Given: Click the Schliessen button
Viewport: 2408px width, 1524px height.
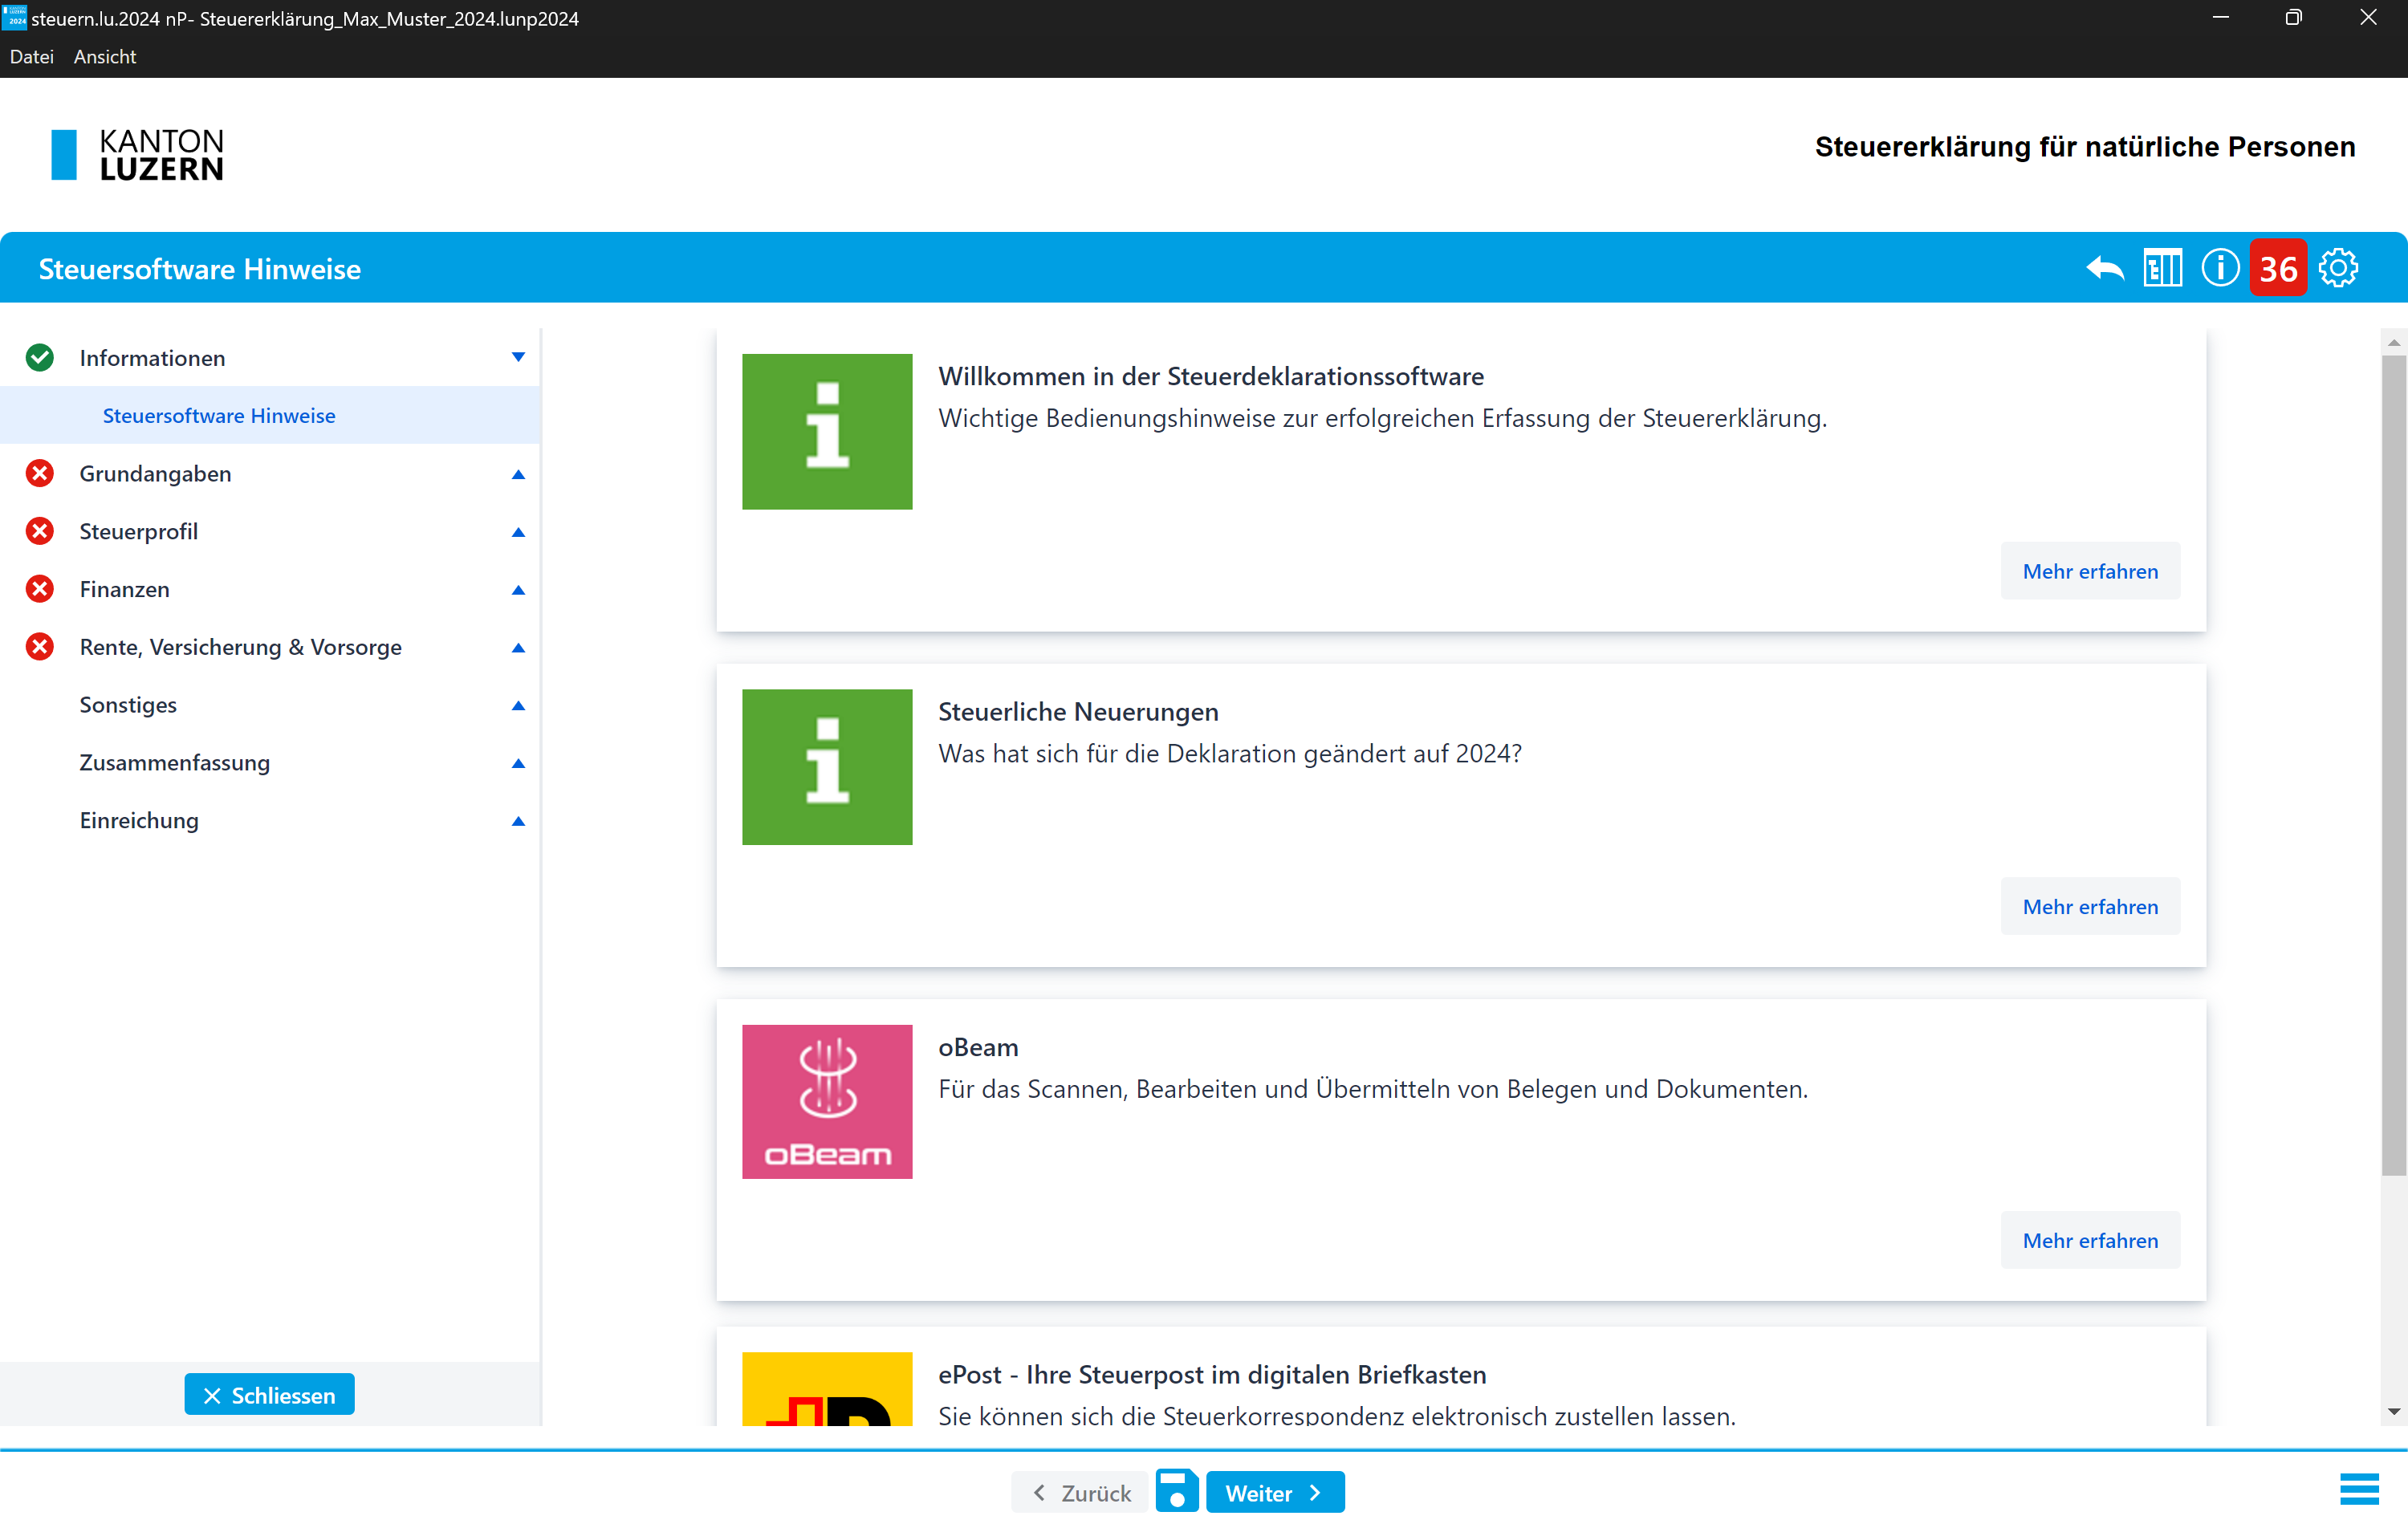Looking at the screenshot, I should [269, 1394].
